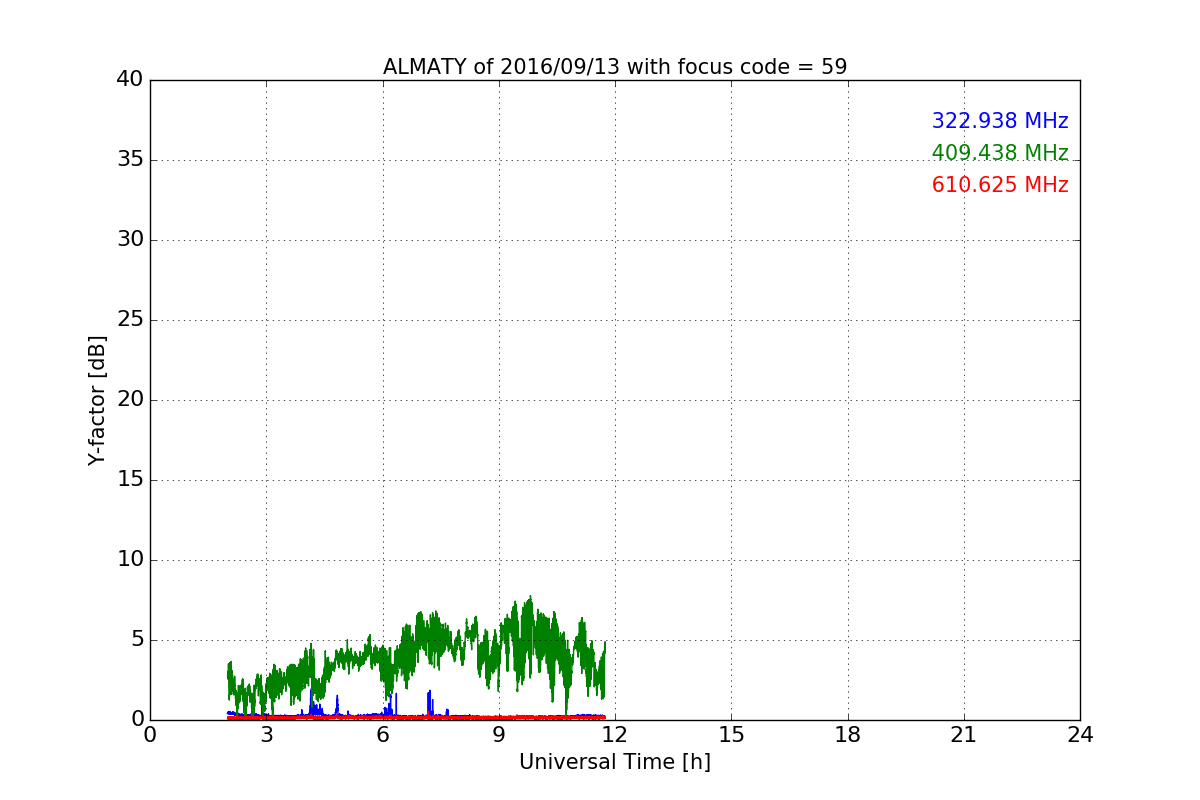1200x800 pixels.
Task: Click the Y-factor [dB] axis label
Action: coord(97,400)
